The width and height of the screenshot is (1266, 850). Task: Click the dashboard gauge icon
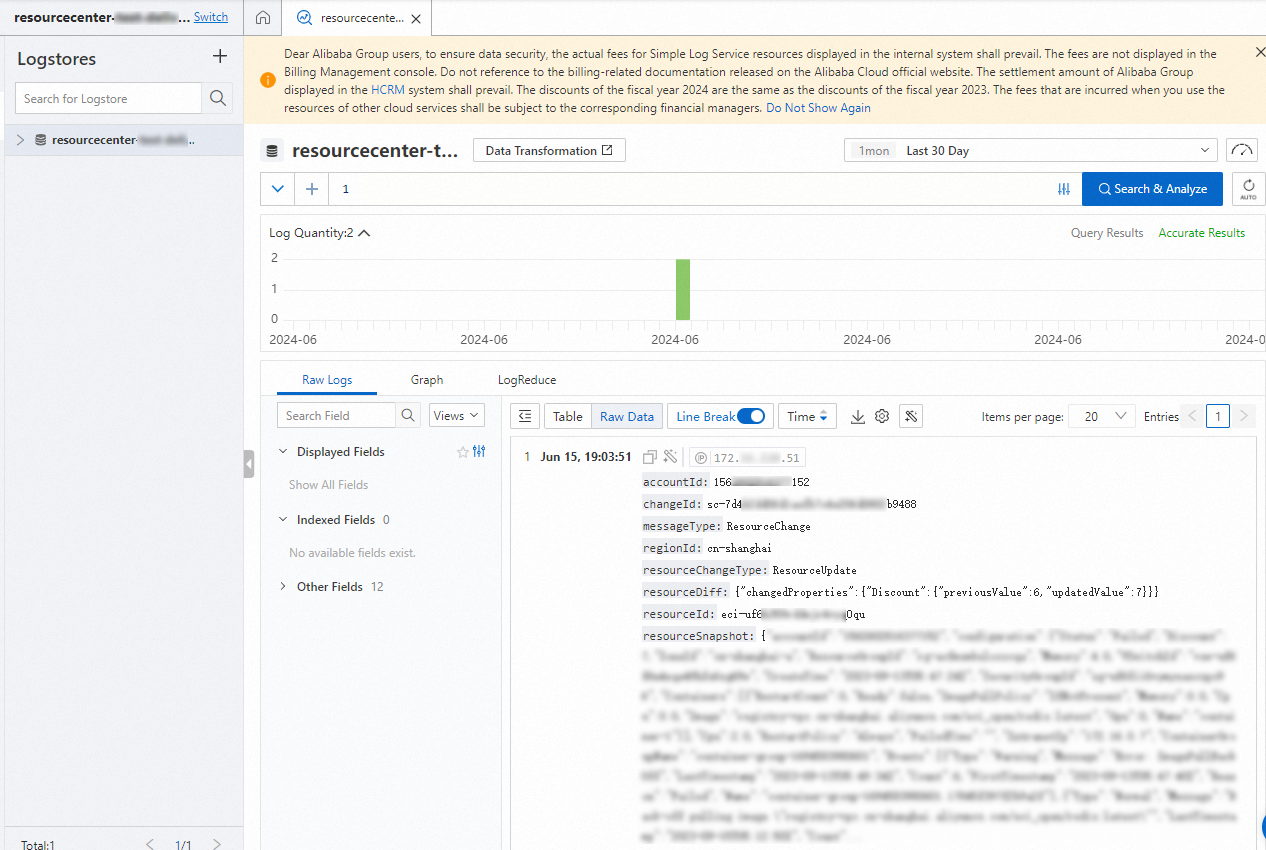(1242, 150)
